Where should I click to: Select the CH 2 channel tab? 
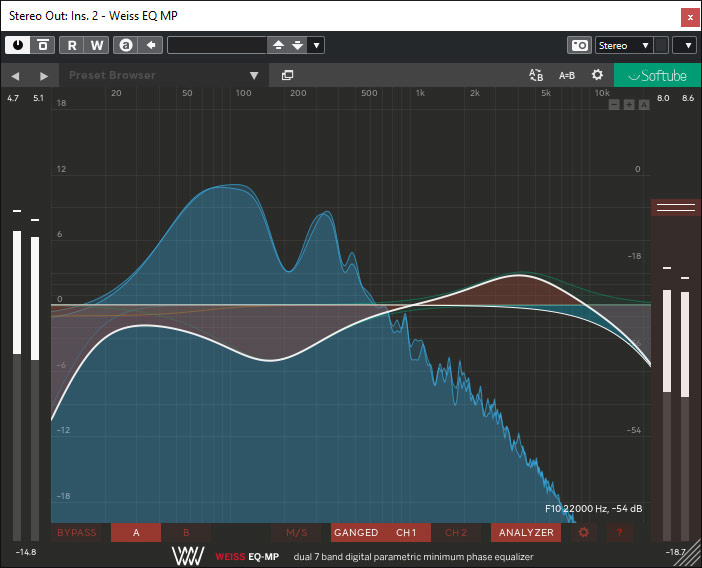pyautogui.click(x=456, y=532)
